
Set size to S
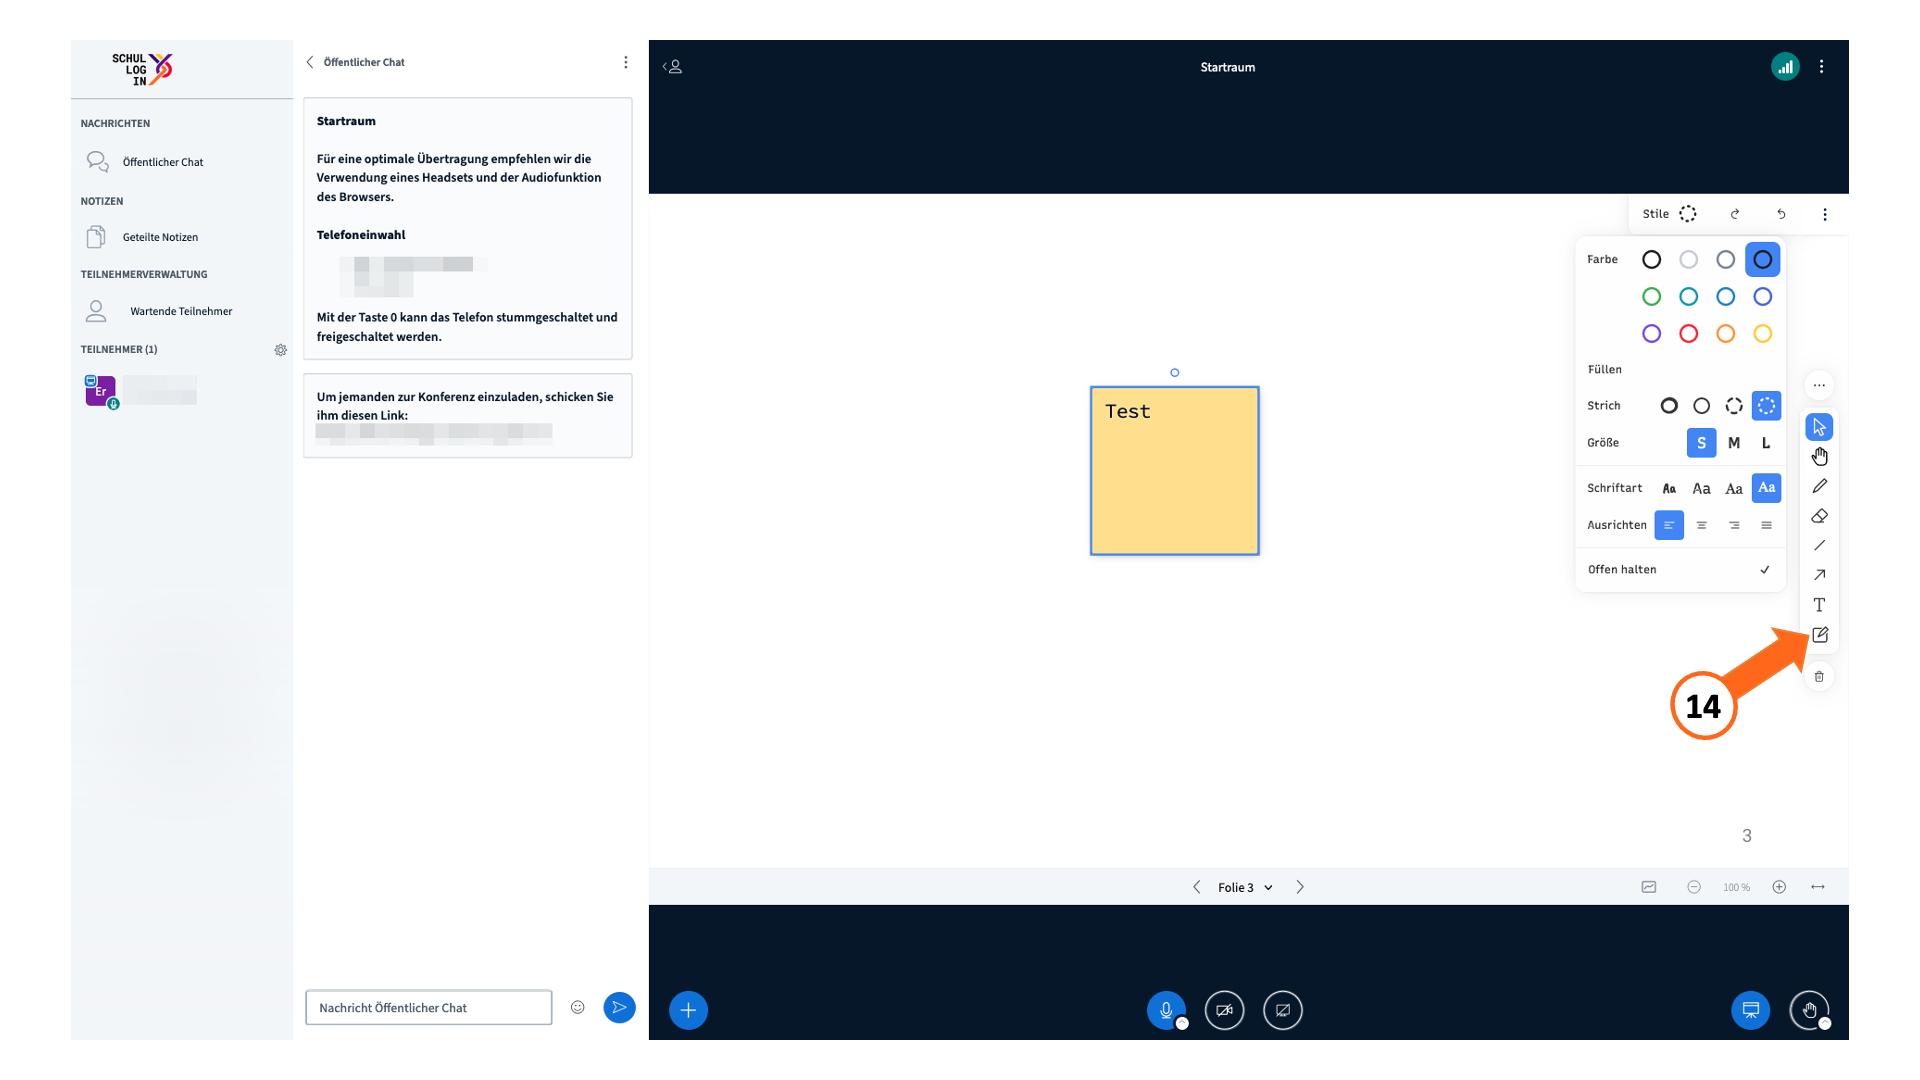click(x=1701, y=443)
